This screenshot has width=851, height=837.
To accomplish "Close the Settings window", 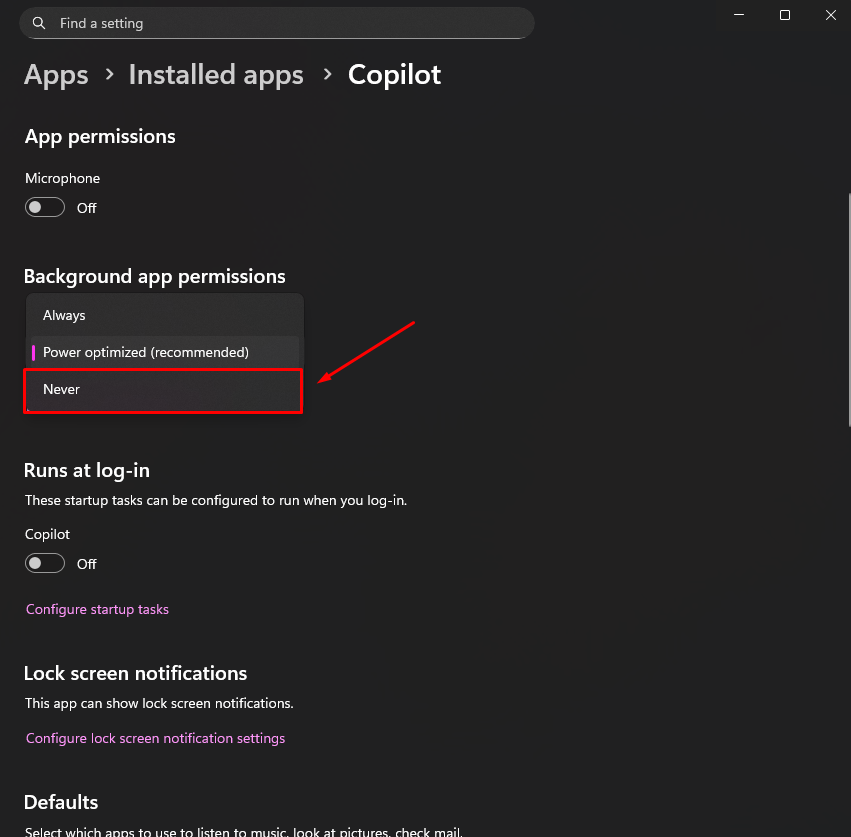I will click(830, 15).
